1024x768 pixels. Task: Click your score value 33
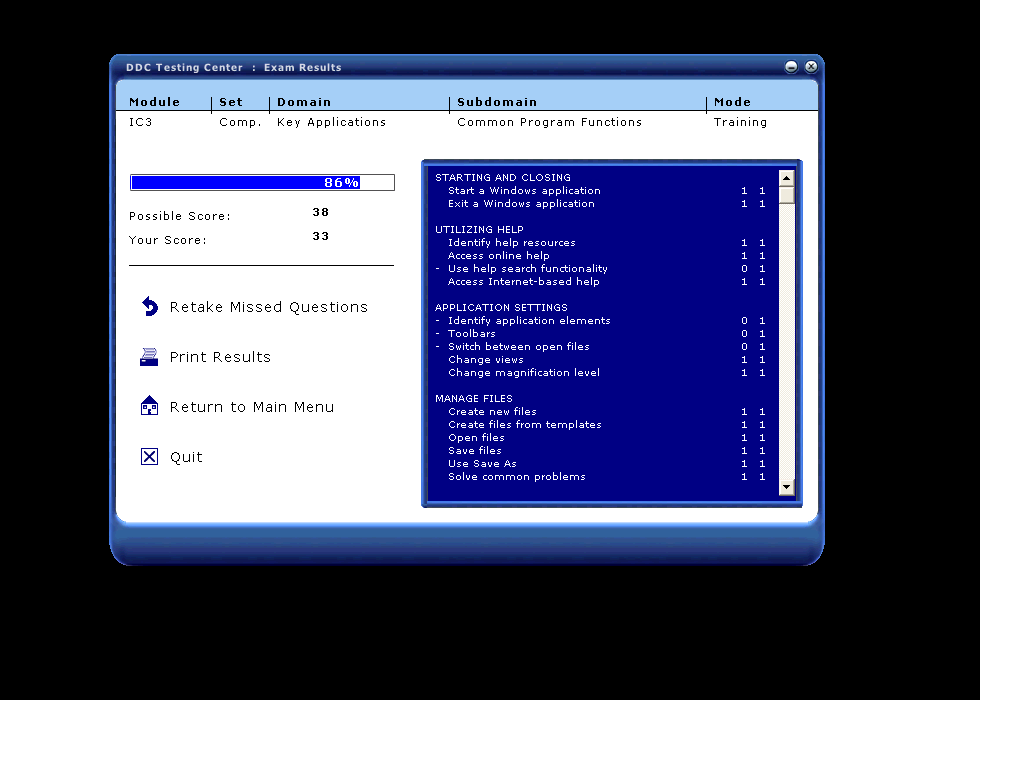click(321, 236)
